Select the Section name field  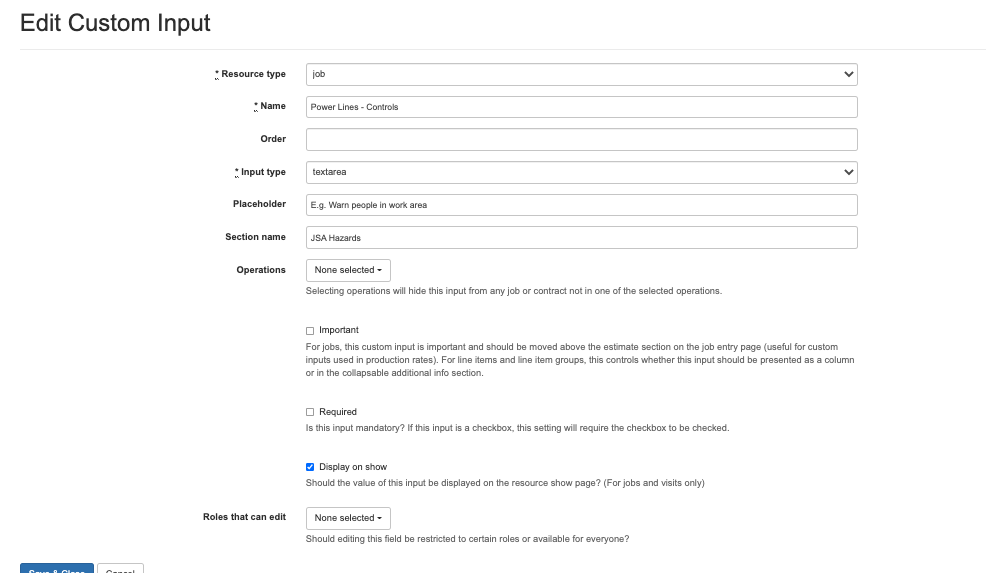(x=581, y=237)
